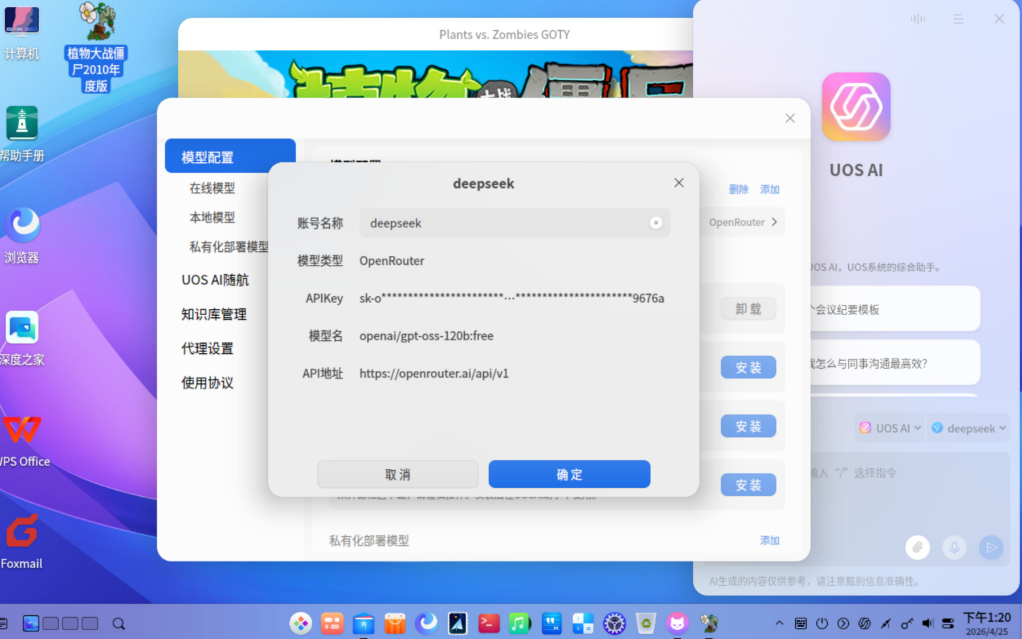The width and height of the screenshot is (1022, 639).
Task: Switch to the first workspace thumbnail
Action: [x=31, y=623]
